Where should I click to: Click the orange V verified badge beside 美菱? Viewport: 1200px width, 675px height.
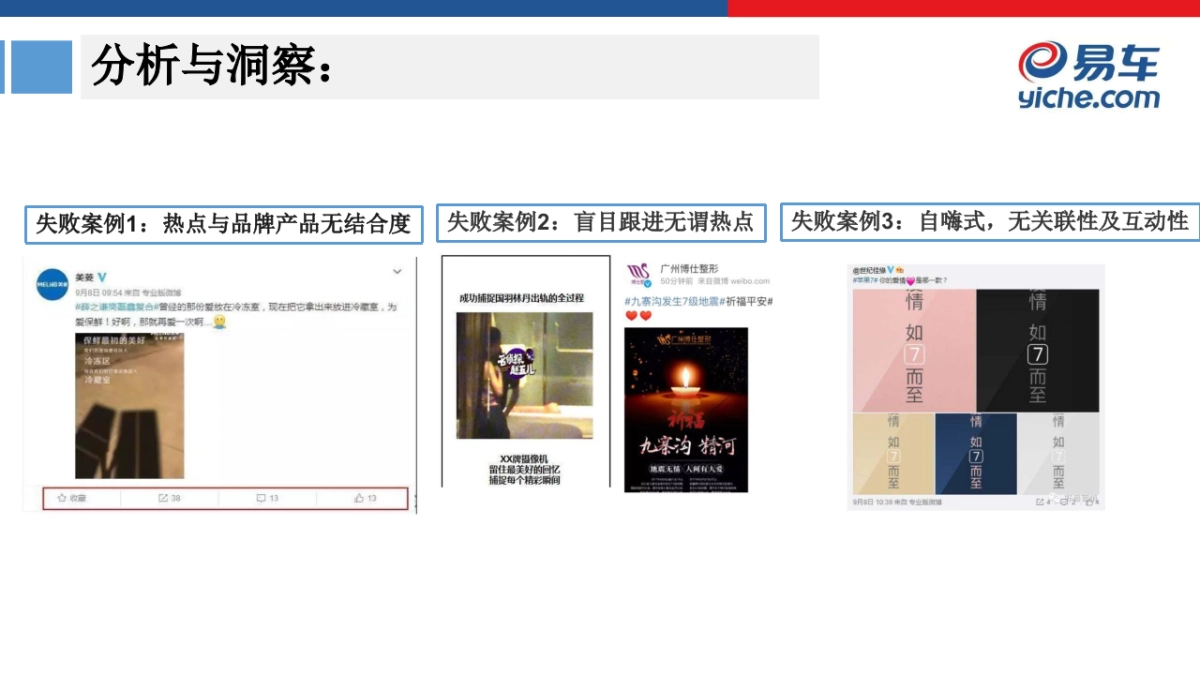[102, 277]
